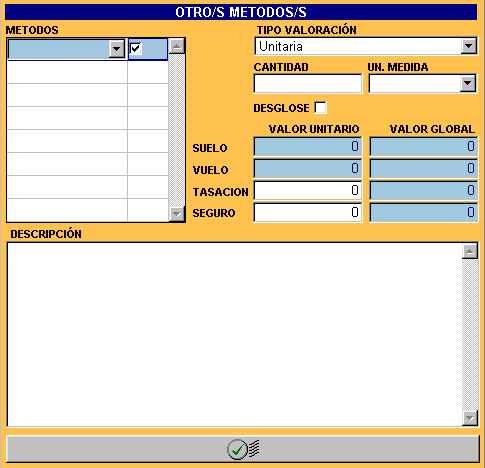Expand the TIPO VALORACIÓN dropdown

coord(469,46)
